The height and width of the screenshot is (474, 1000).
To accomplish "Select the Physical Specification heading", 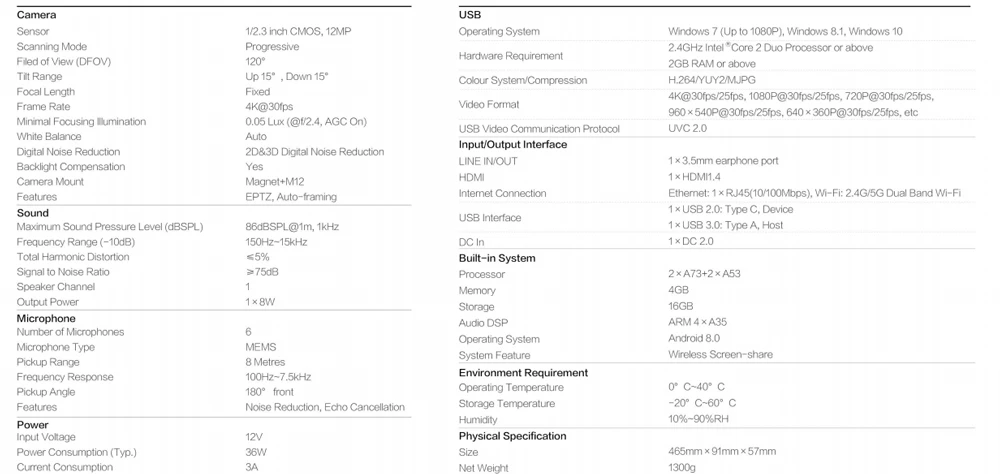I will [512, 436].
